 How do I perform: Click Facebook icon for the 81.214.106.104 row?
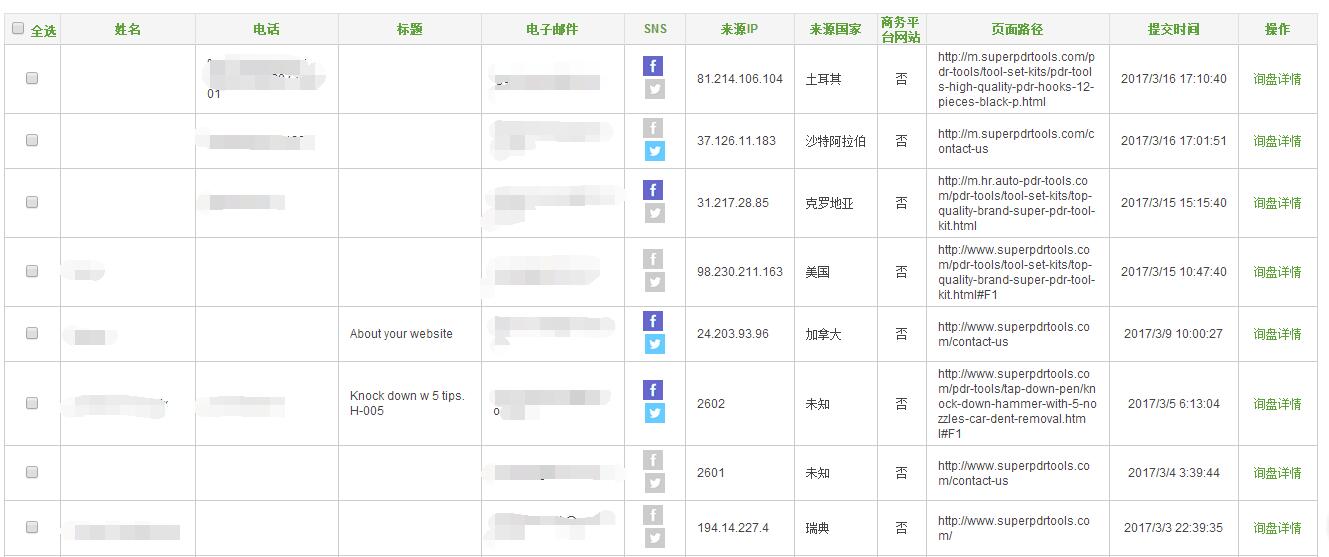coord(652,66)
